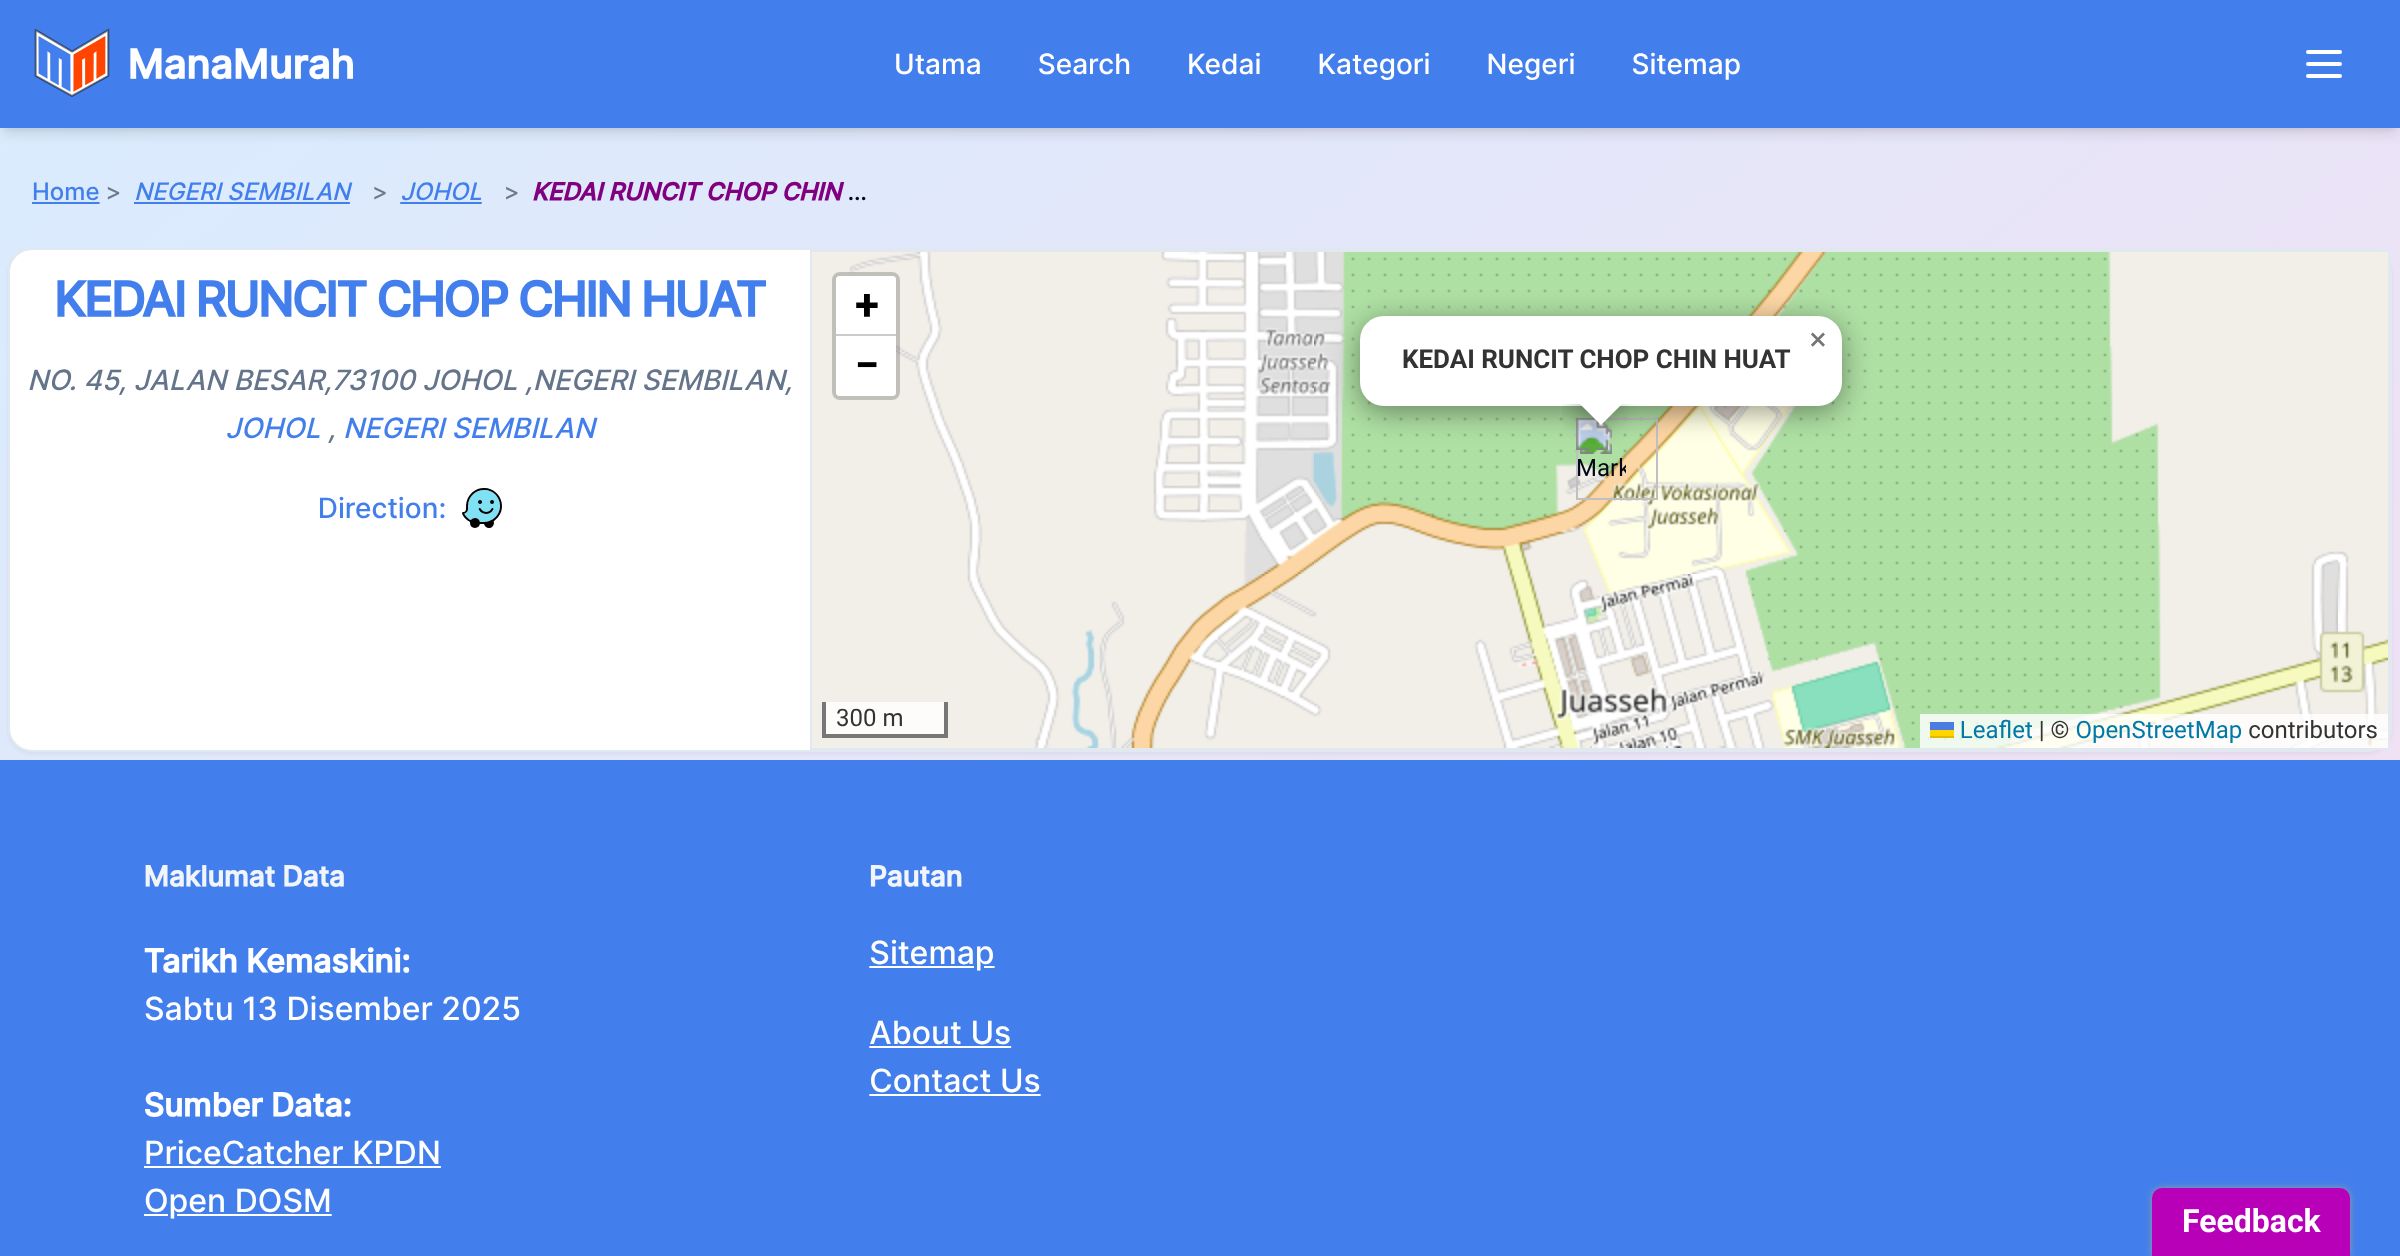Click the Waze direction icon
Viewport: 2400px width, 1256px height.
point(482,508)
